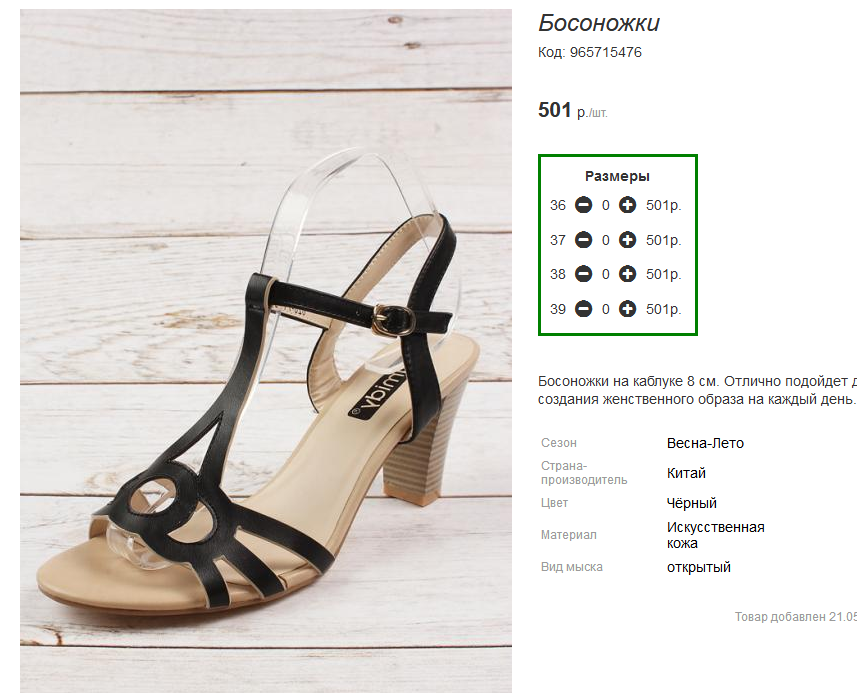Click the Чёрный color value
This screenshot has width=857, height=693.
691,503
